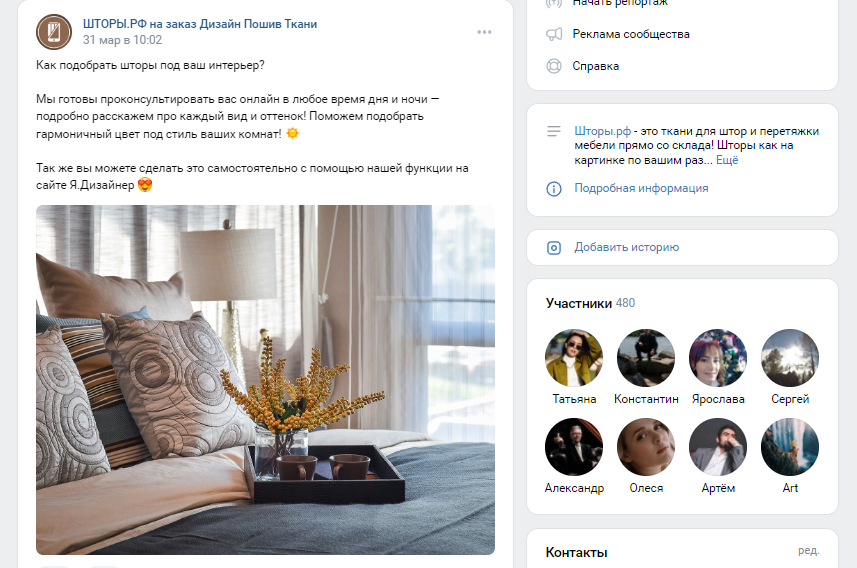Open Константин's member profile avatar
This screenshot has width=857, height=568.
[646, 358]
